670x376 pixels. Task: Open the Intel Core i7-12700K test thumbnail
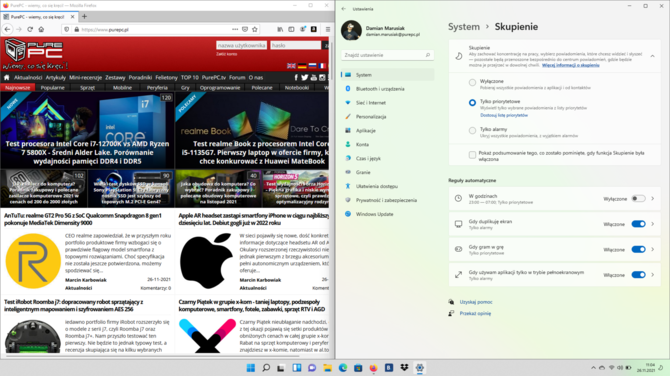87,130
